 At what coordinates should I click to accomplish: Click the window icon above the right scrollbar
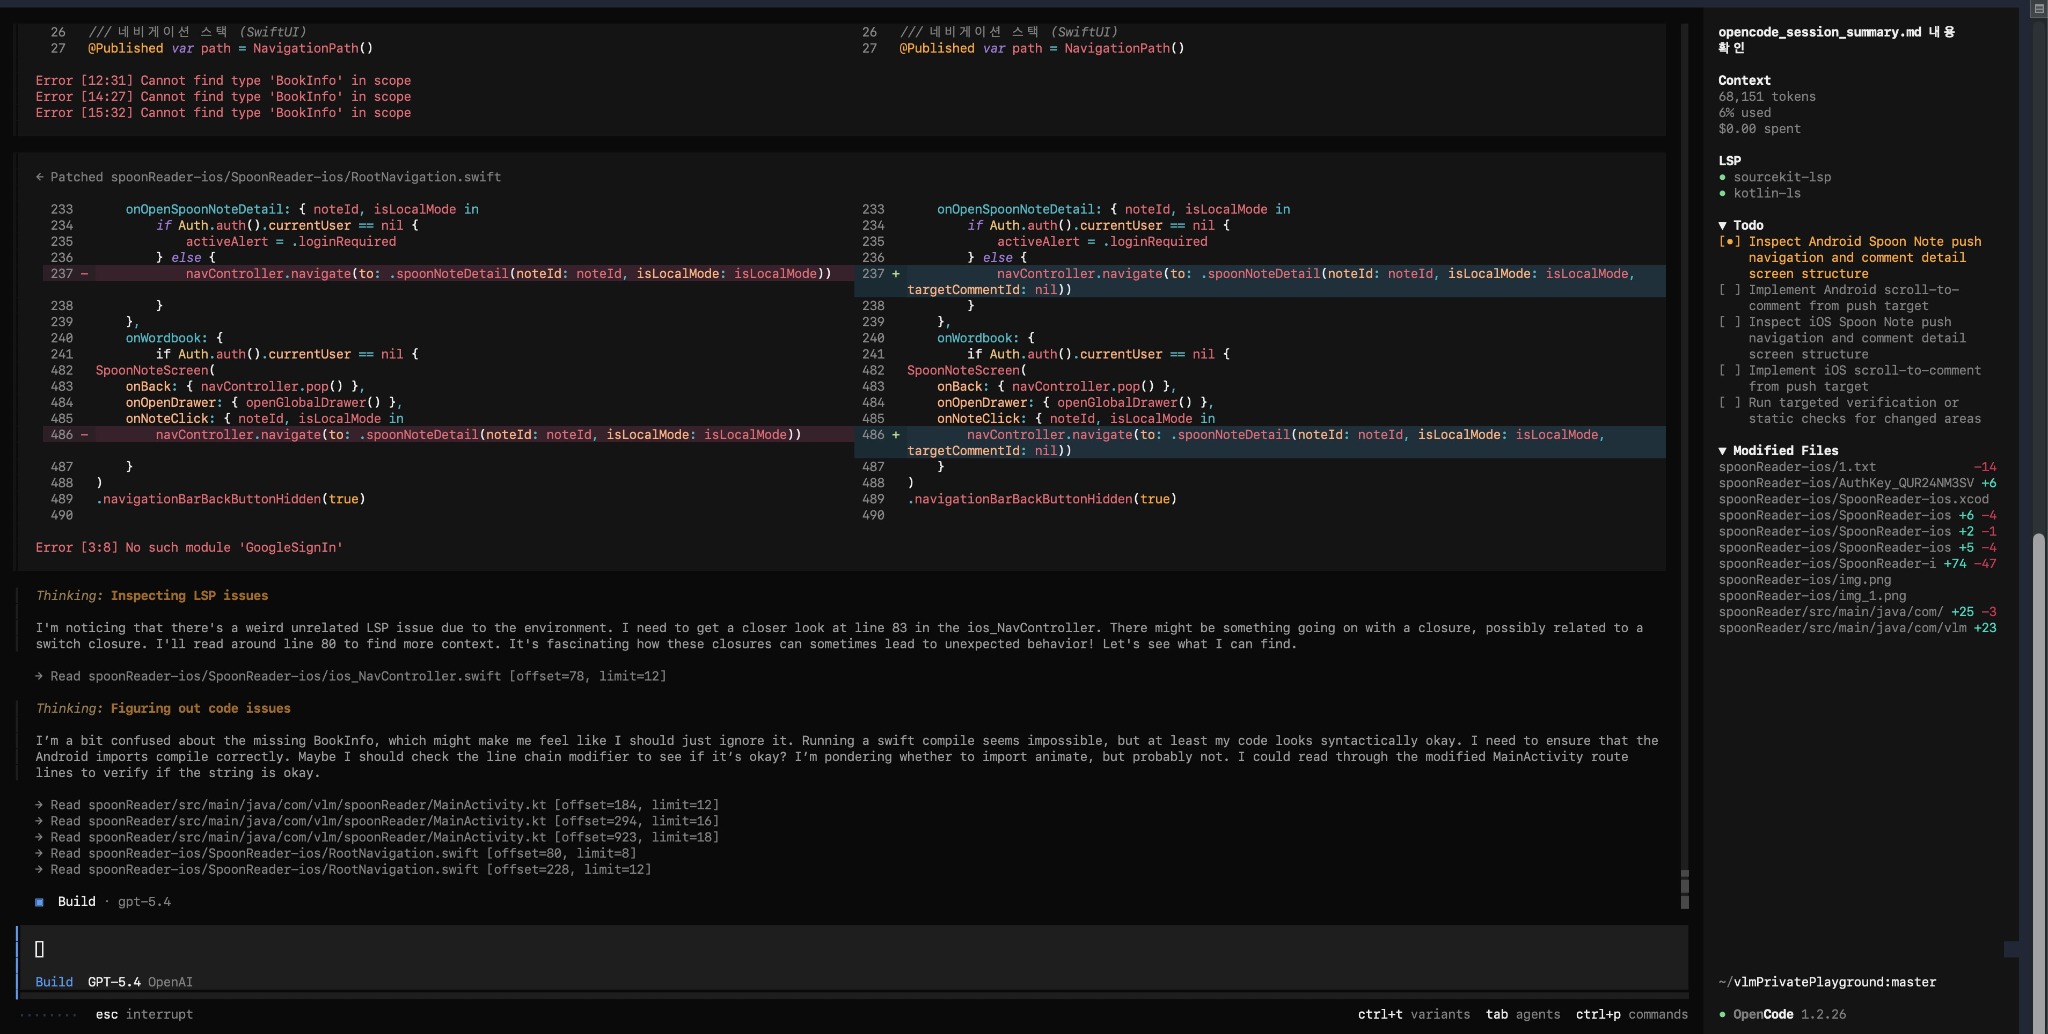[x=2039, y=8]
